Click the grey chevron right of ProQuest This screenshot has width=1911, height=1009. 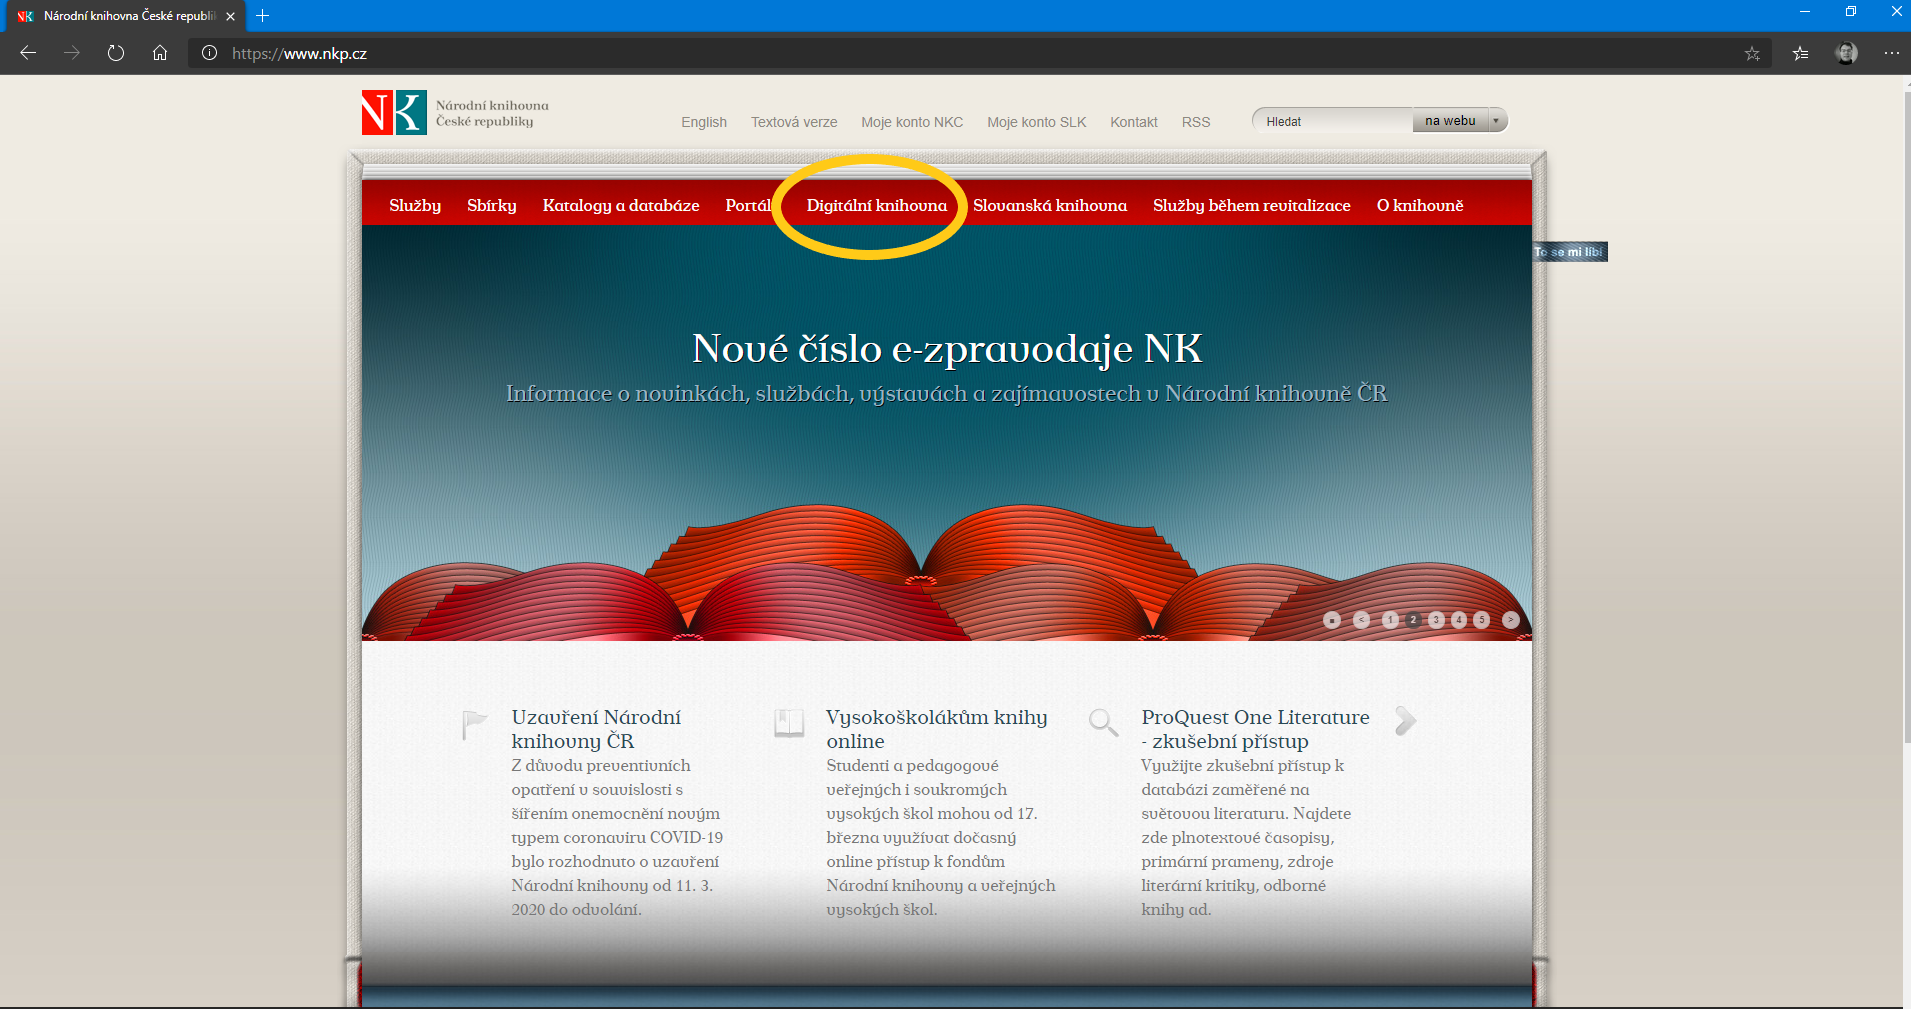tap(1405, 720)
